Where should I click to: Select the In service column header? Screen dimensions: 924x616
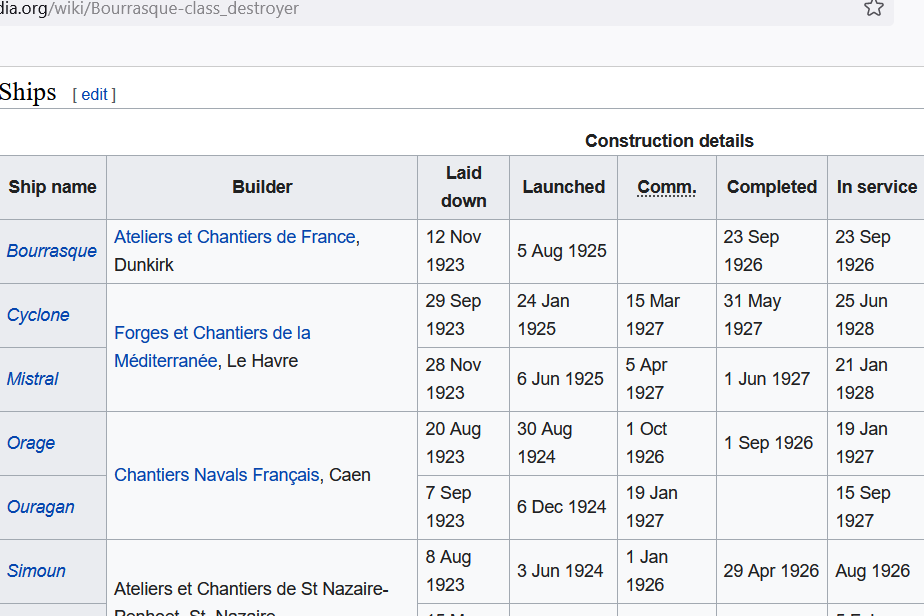[x=877, y=187]
